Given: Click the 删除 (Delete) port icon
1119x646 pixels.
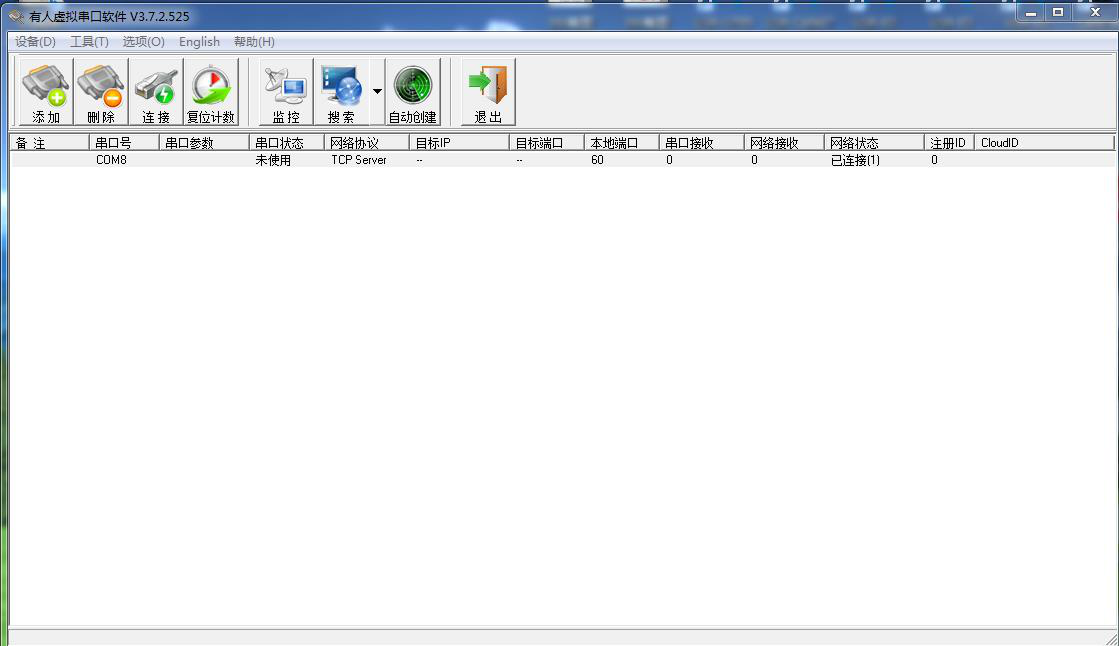Looking at the screenshot, I should click(x=101, y=92).
